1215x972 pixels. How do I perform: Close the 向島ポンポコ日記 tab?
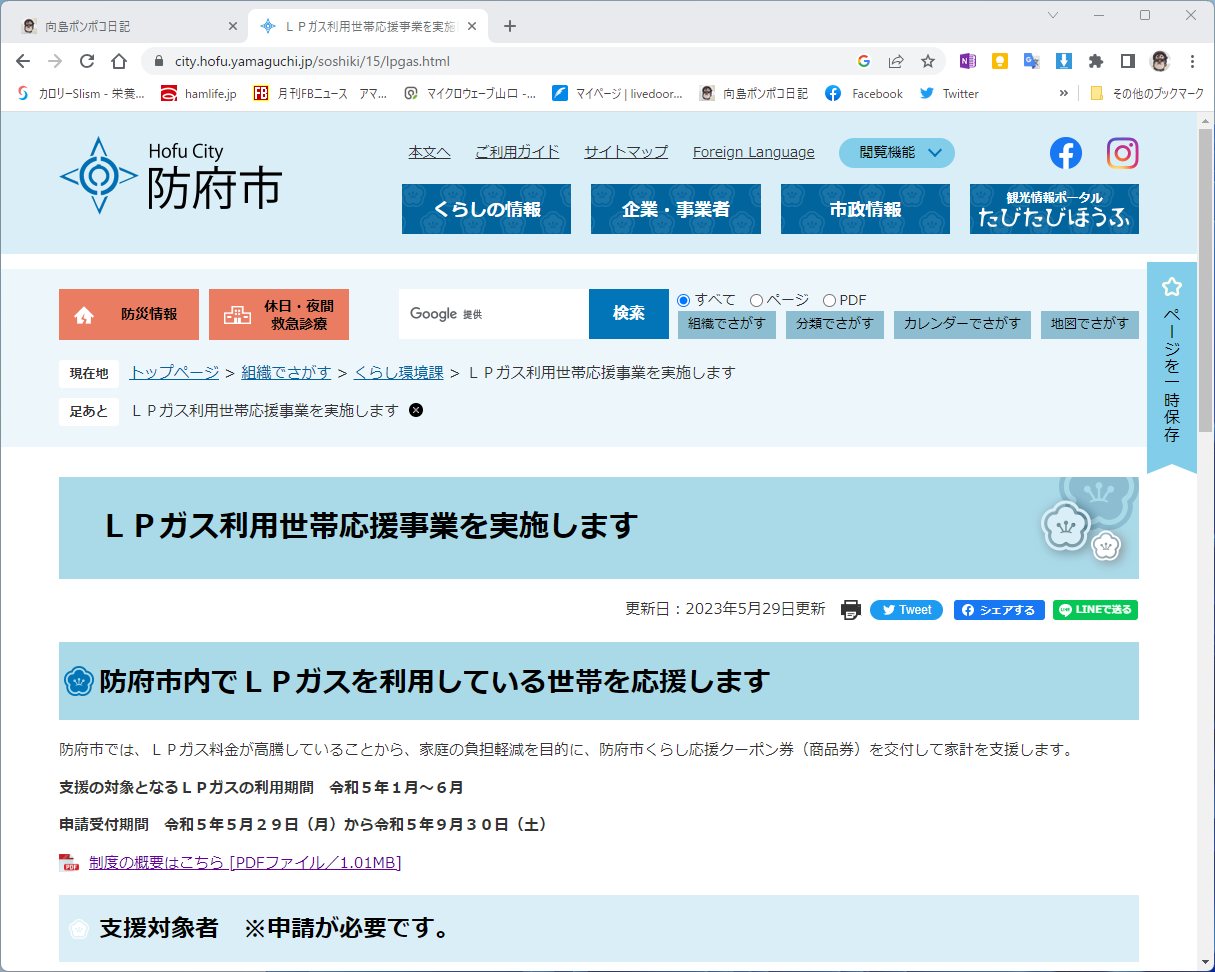click(233, 26)
